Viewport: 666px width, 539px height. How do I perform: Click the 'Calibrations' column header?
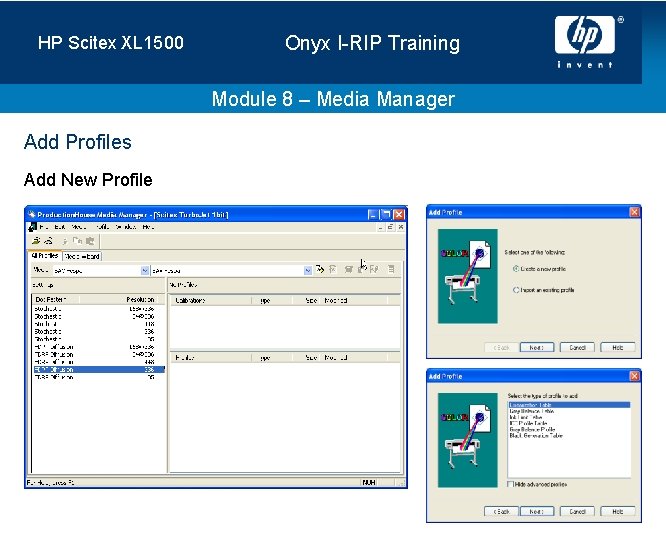point(211,300)
